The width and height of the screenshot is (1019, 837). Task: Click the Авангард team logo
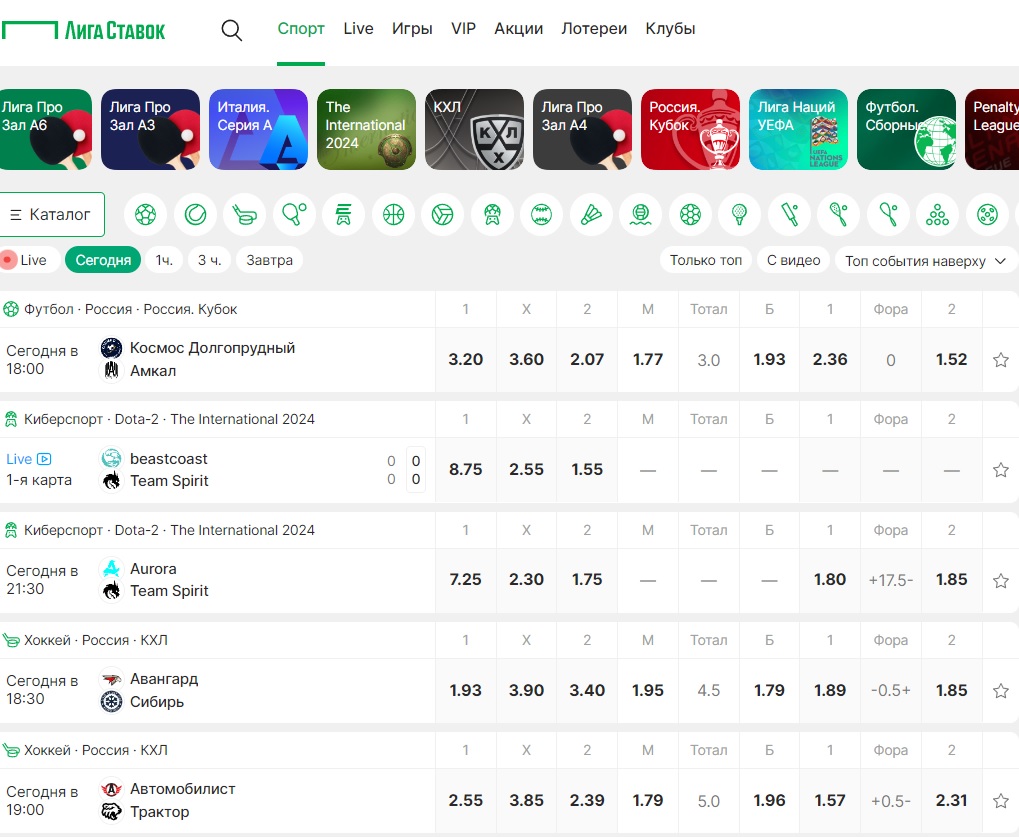coord(111,680)
